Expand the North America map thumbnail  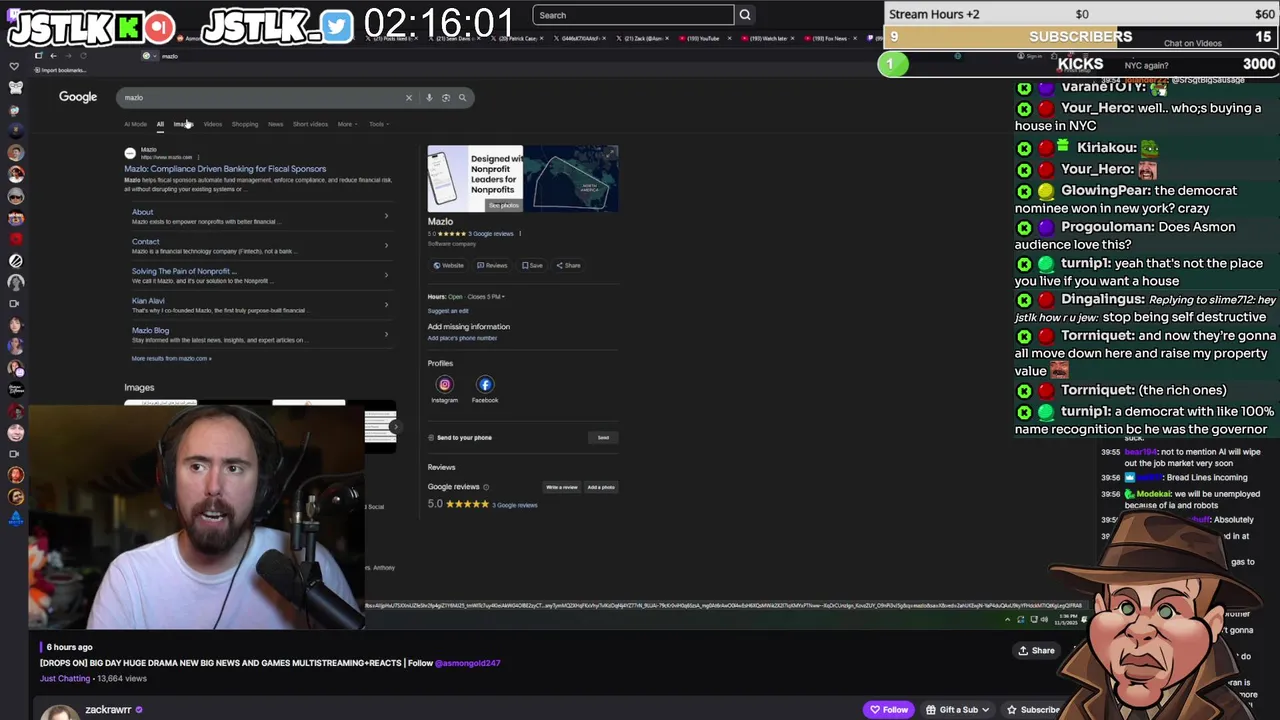571,179
